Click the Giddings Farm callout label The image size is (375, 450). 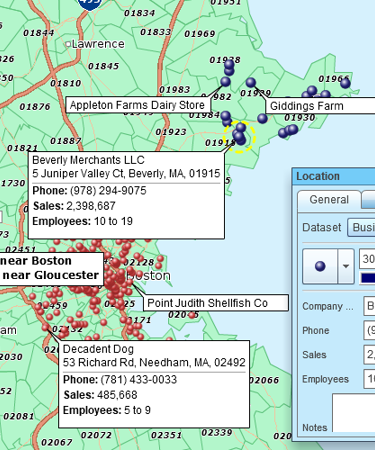pyautogui.click(x=321, y=106)
